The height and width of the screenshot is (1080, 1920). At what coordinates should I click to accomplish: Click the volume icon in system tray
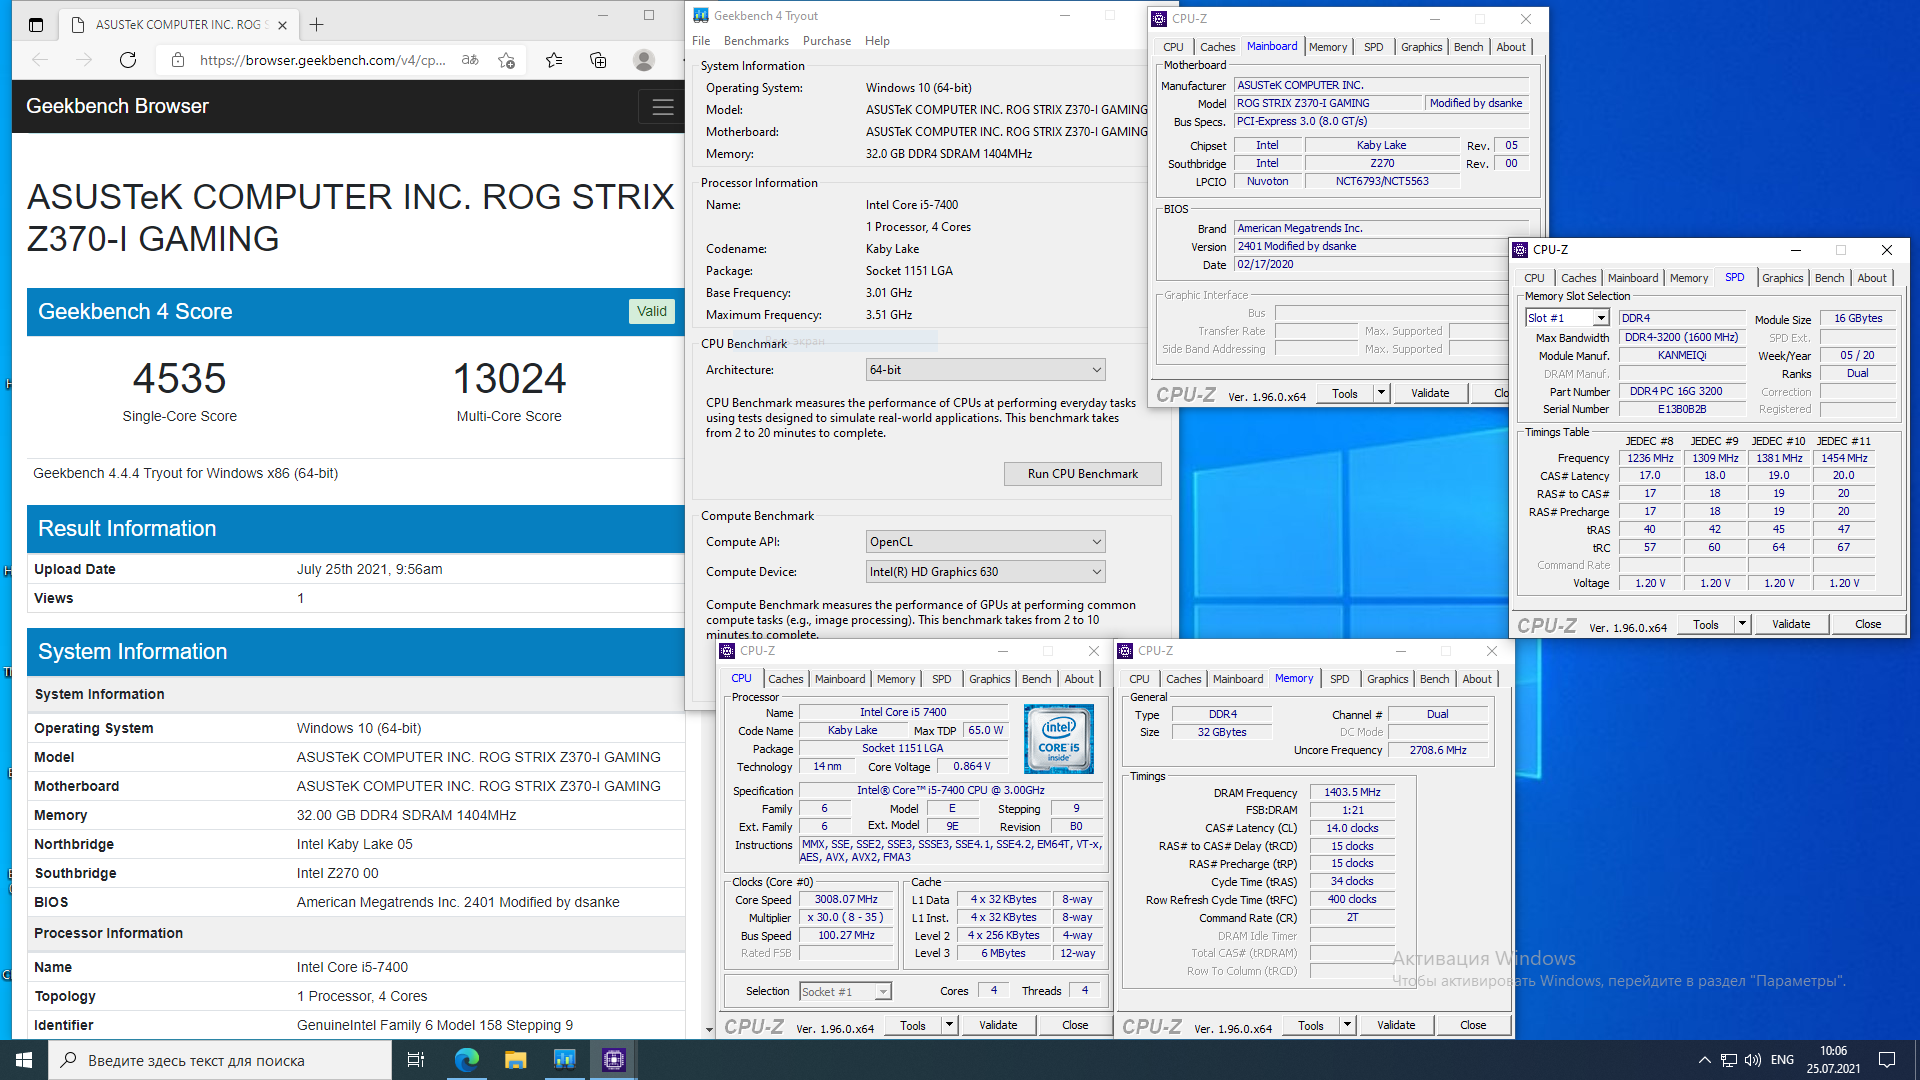[x=1752, y=1060]
